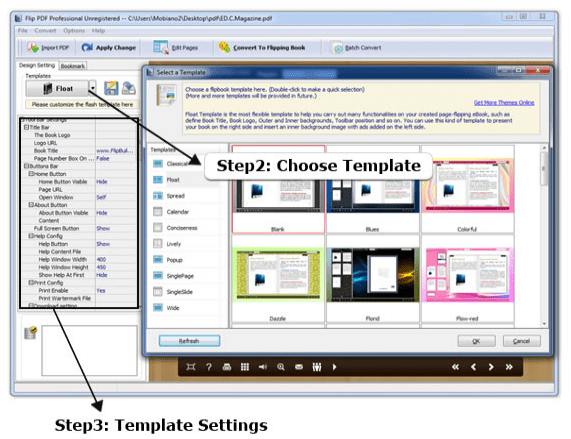Open the Edit Pages tool
571x439 pixels.
pyautogui.click(x=176, y=48)
